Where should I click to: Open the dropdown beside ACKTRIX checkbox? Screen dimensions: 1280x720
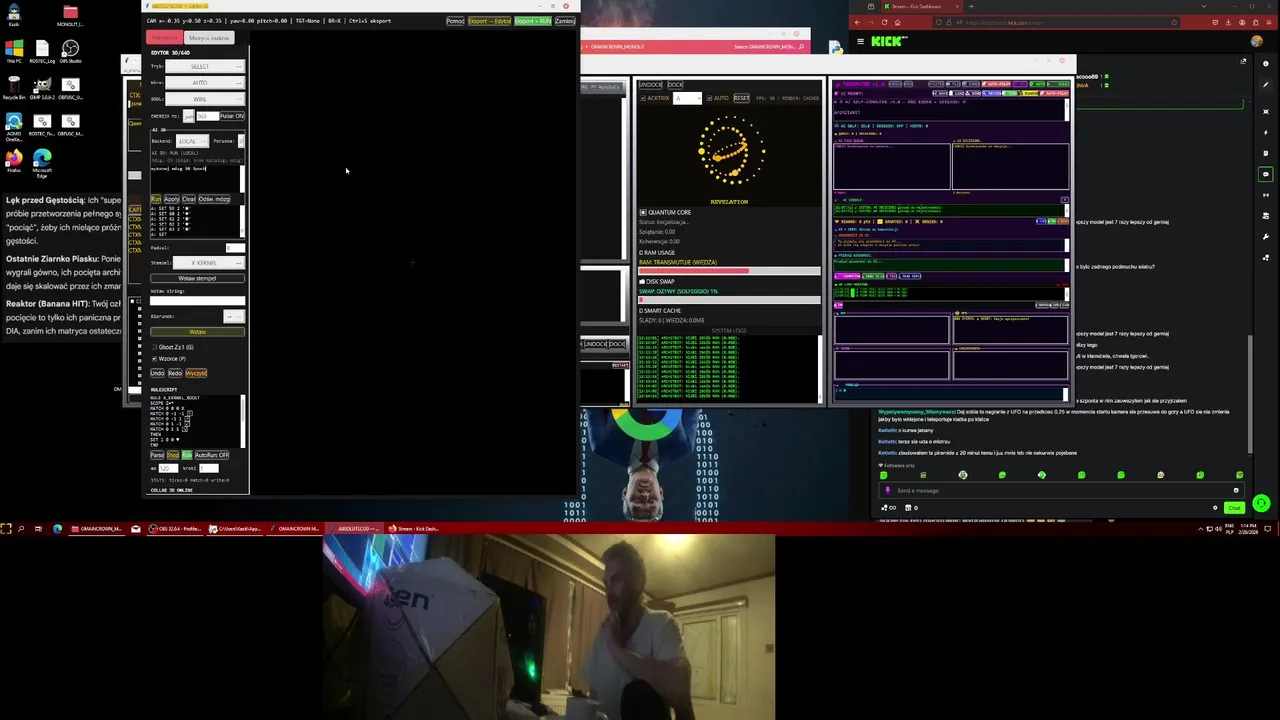point(687,98)
